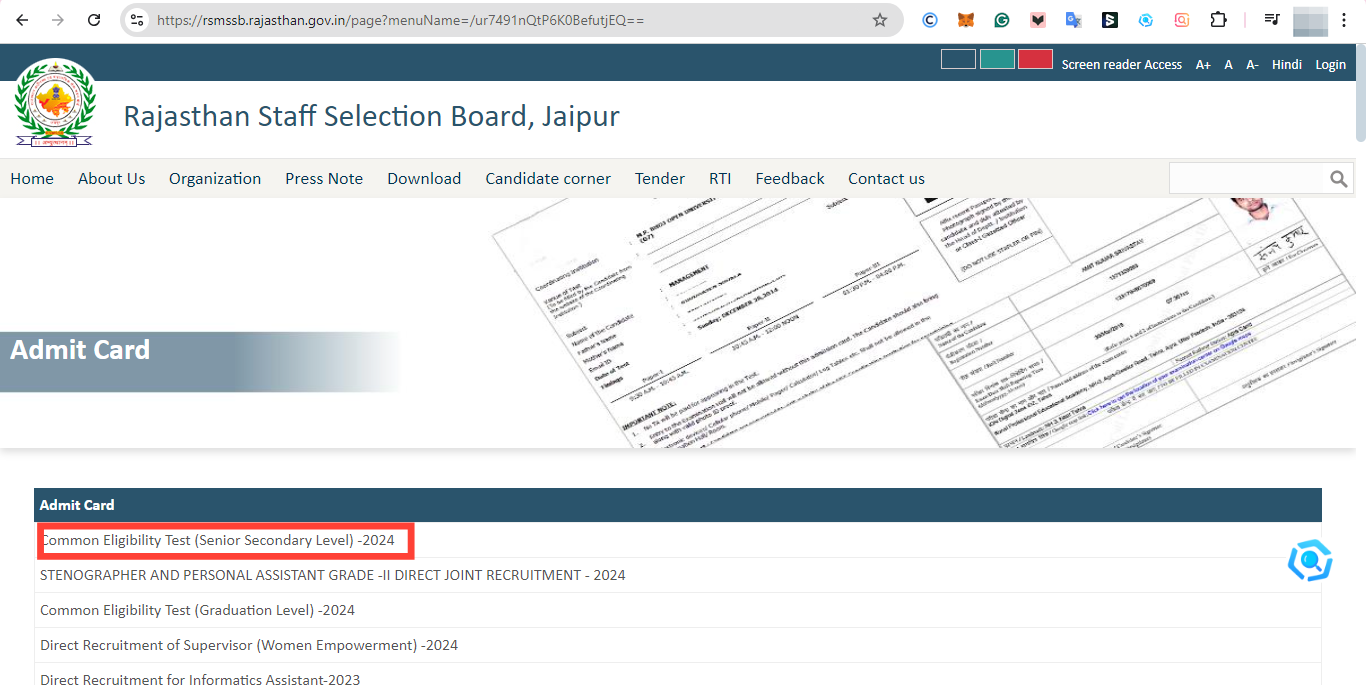
Task: Click the browser forward arrow
Action: pos(58,20)
